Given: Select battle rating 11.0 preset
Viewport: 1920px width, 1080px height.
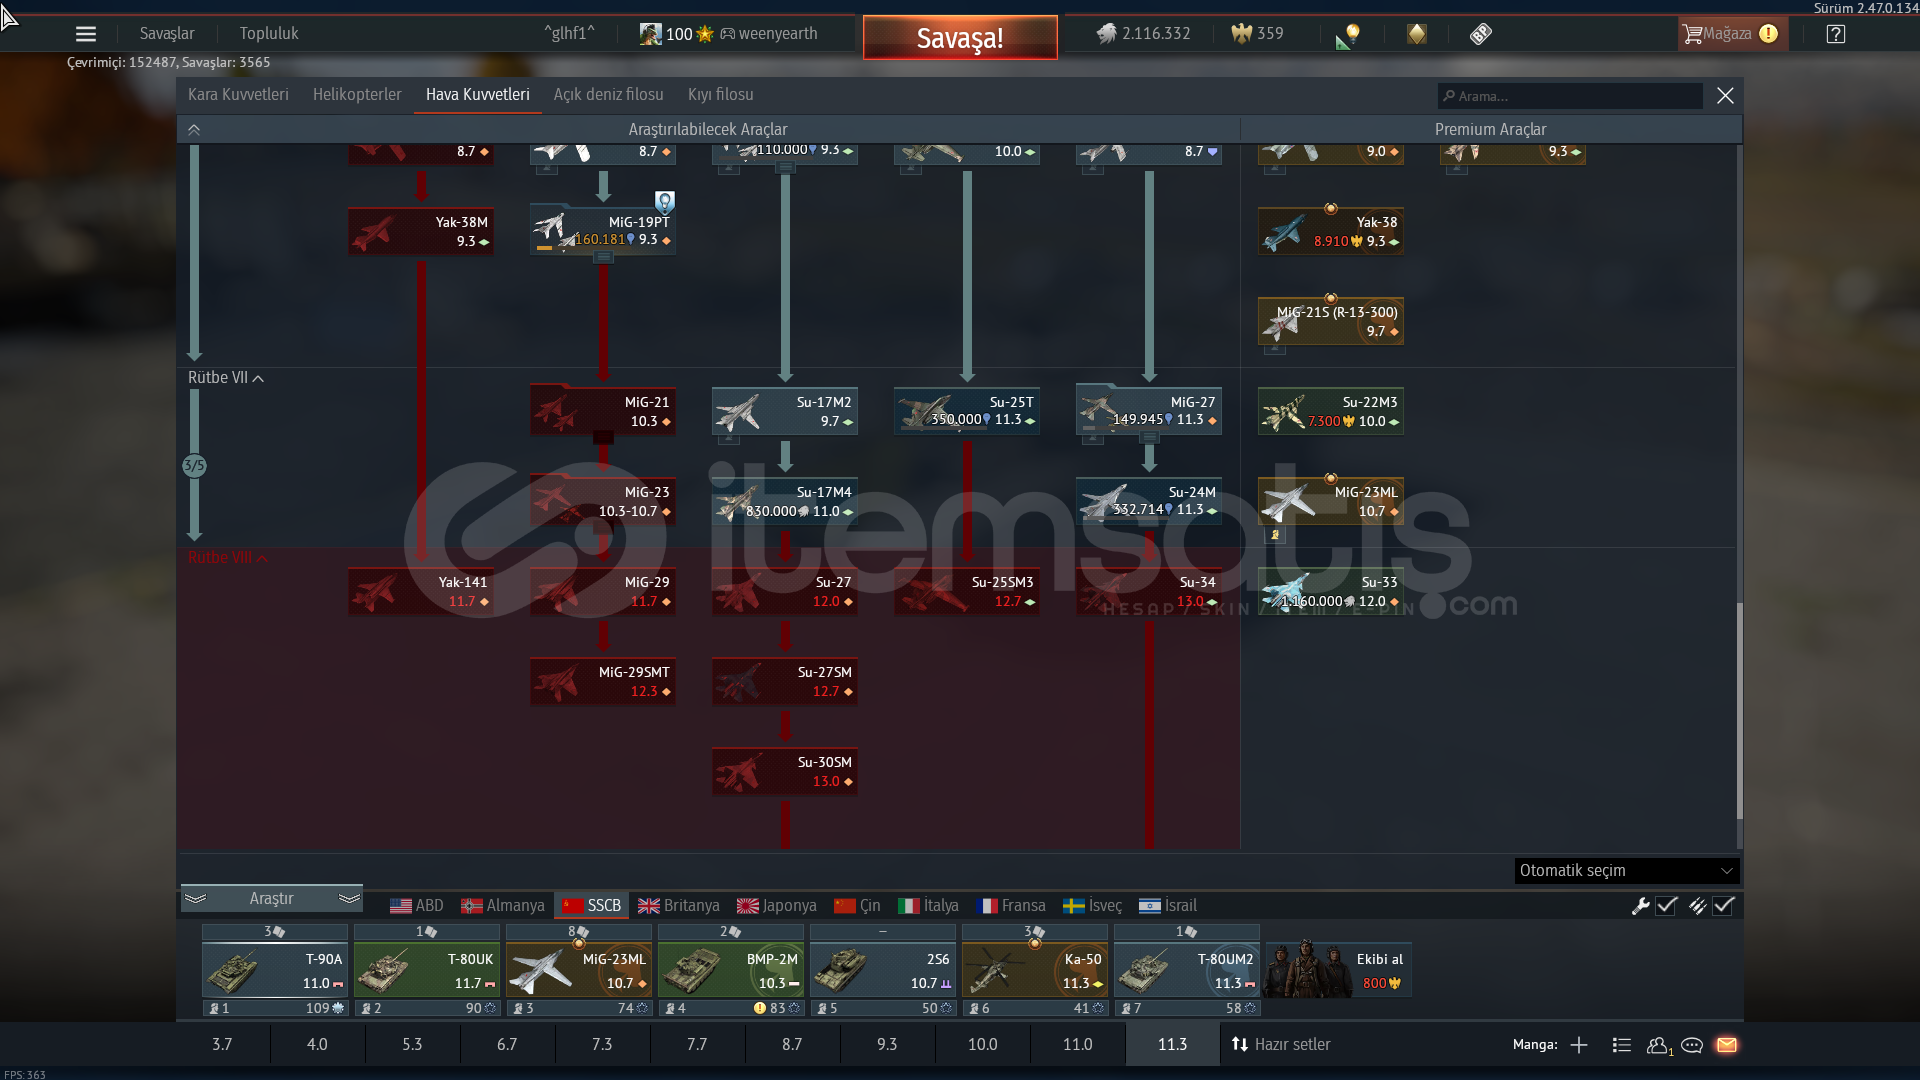Looking at the screenshot, I should [x=1078, y=1044].
